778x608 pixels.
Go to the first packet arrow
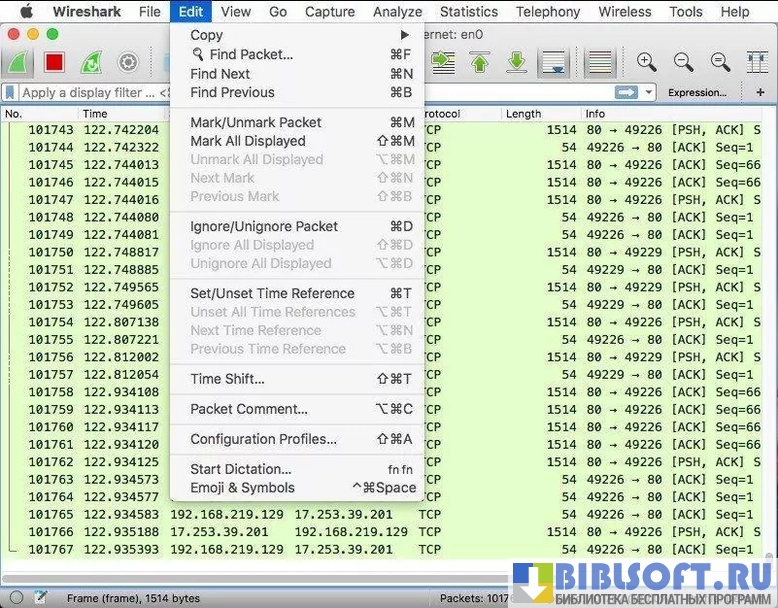[x=480, y=62]
